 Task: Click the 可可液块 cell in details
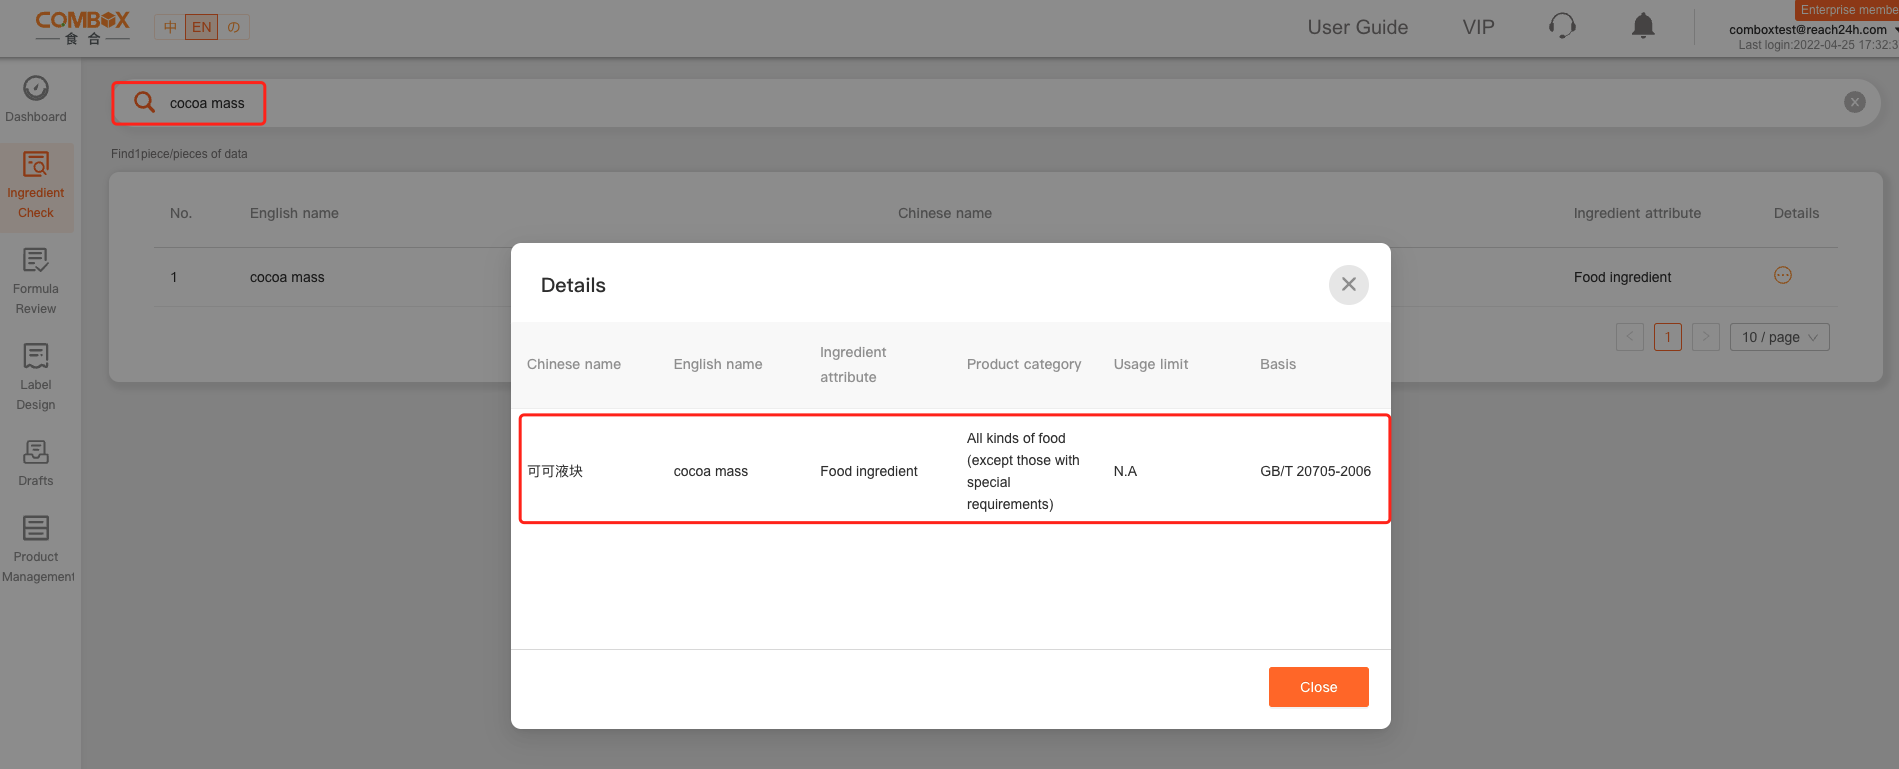[555, 471]
